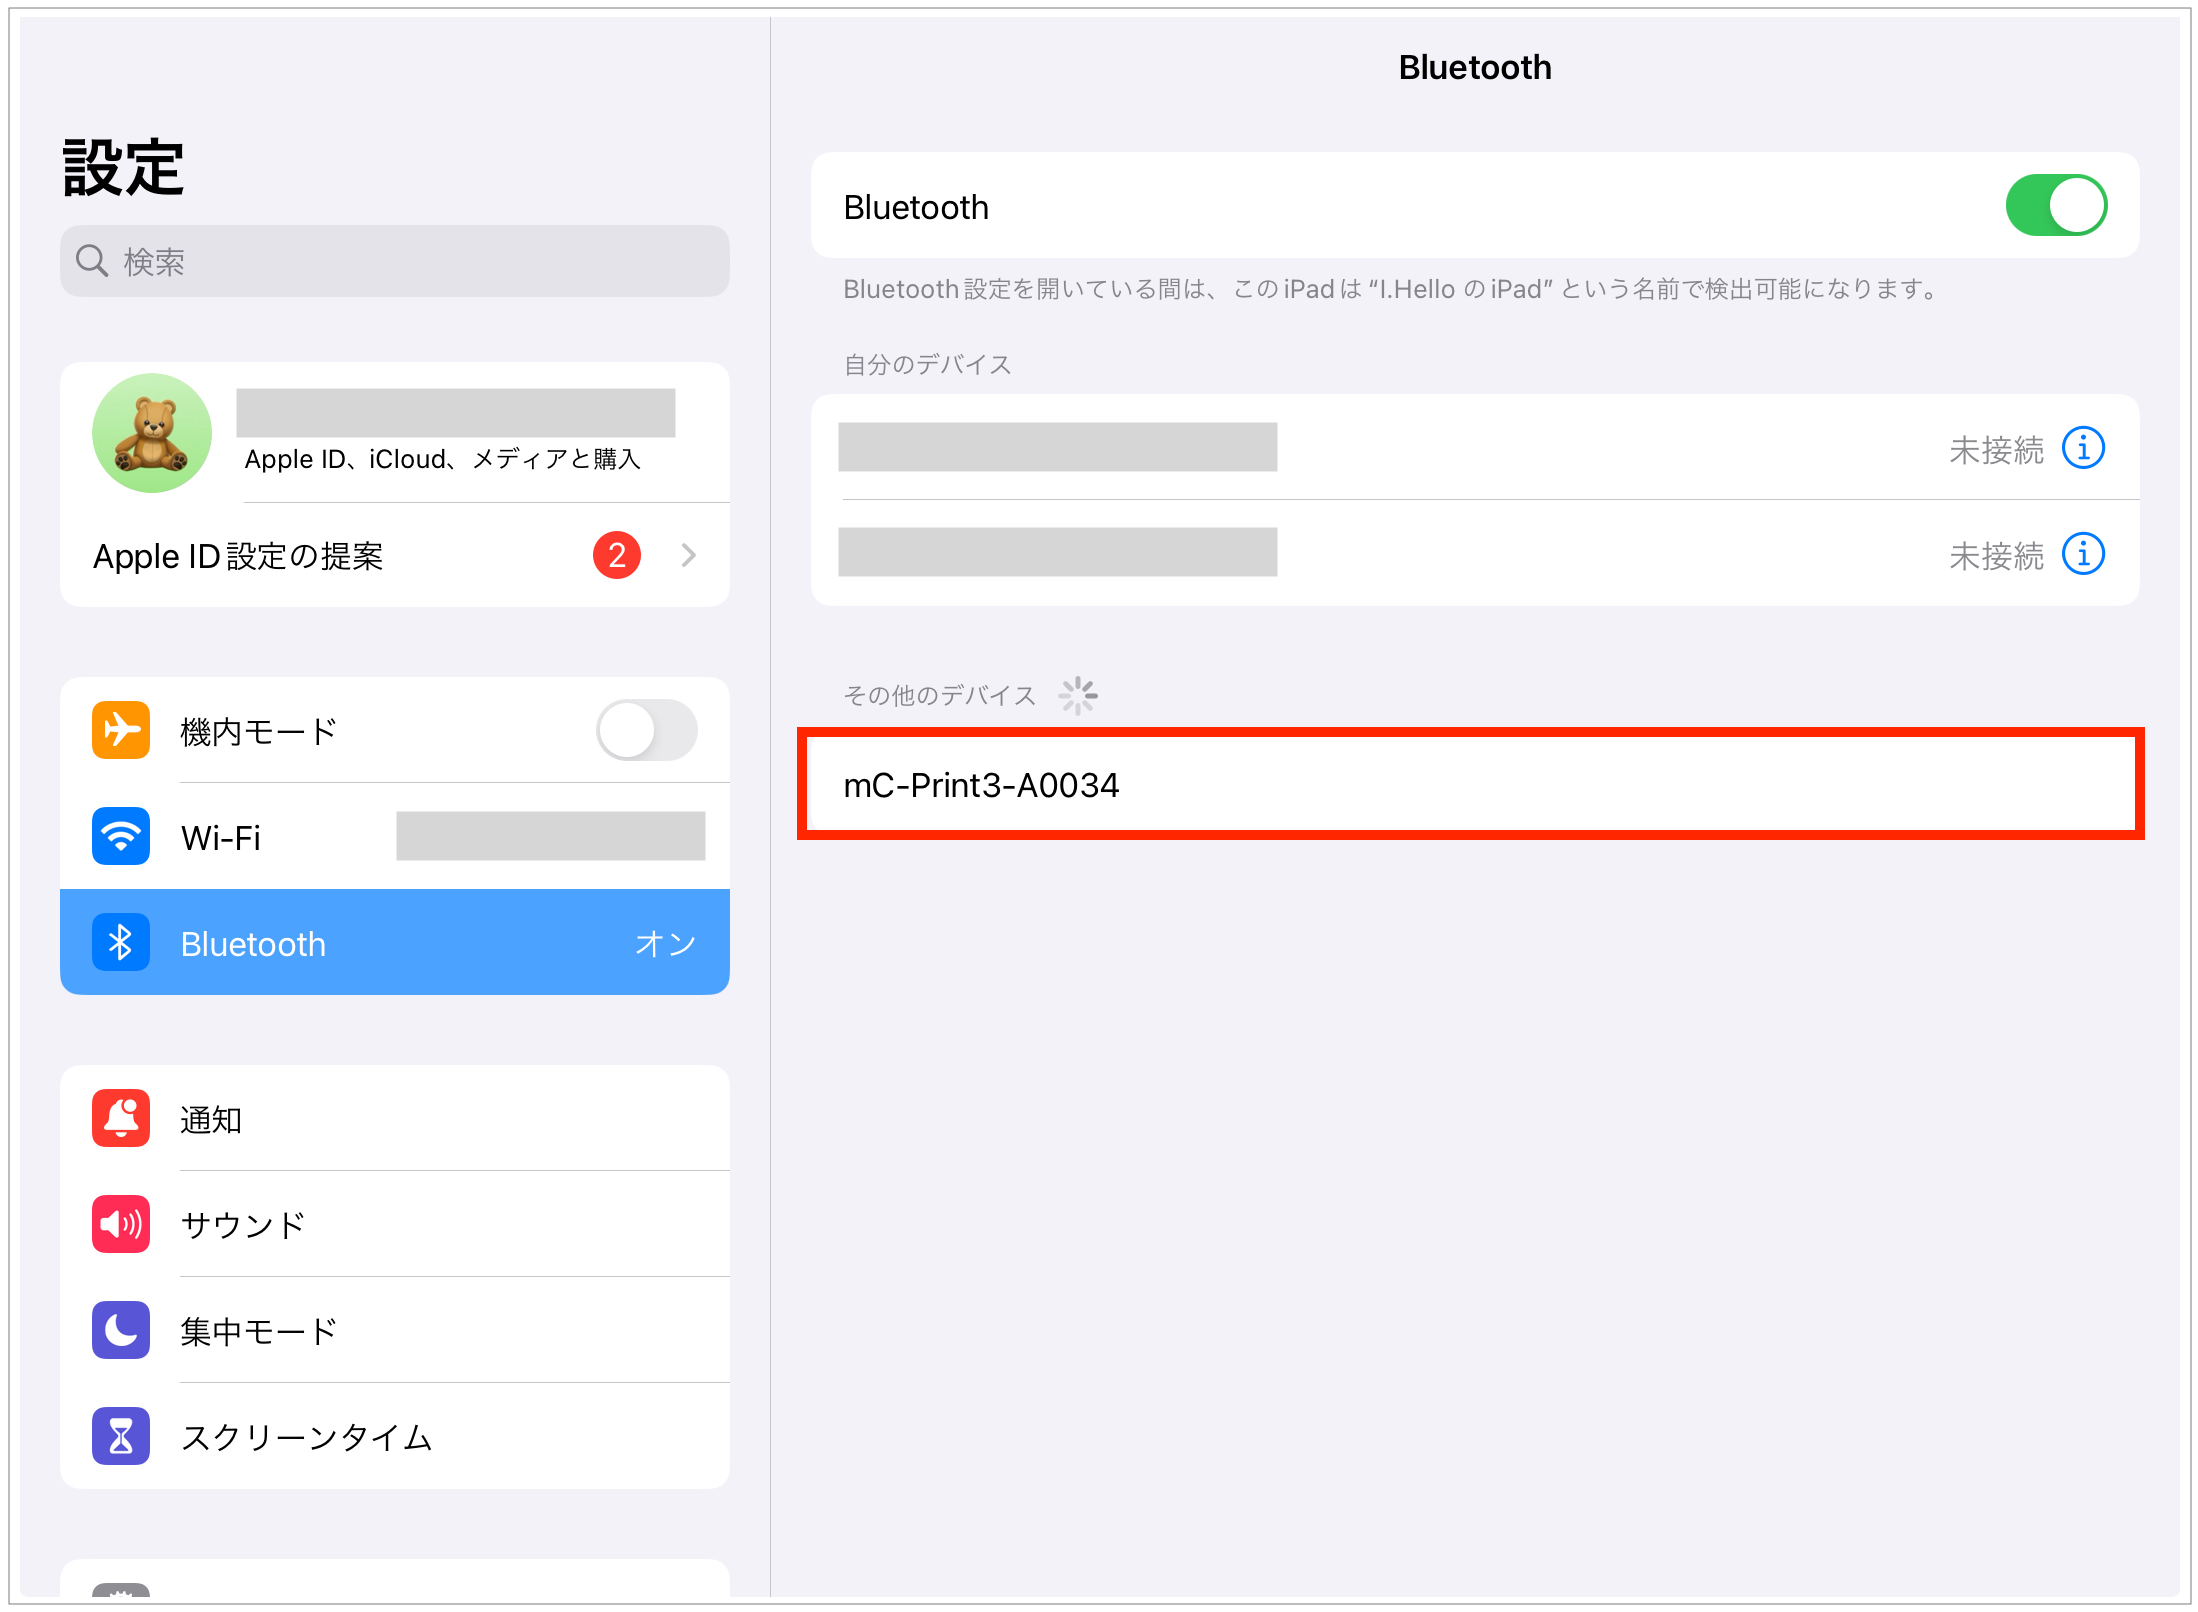Open Apple ID設定の提案 row

coord(394,555)
